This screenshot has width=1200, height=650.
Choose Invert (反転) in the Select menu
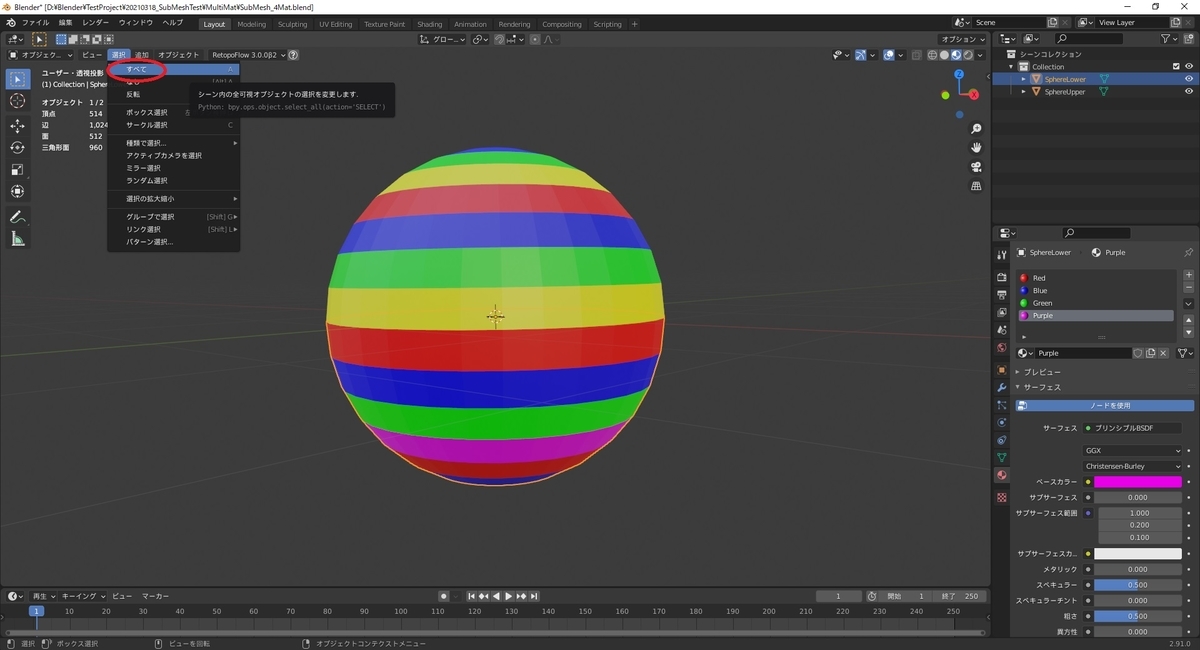click(x=173, y=94)
